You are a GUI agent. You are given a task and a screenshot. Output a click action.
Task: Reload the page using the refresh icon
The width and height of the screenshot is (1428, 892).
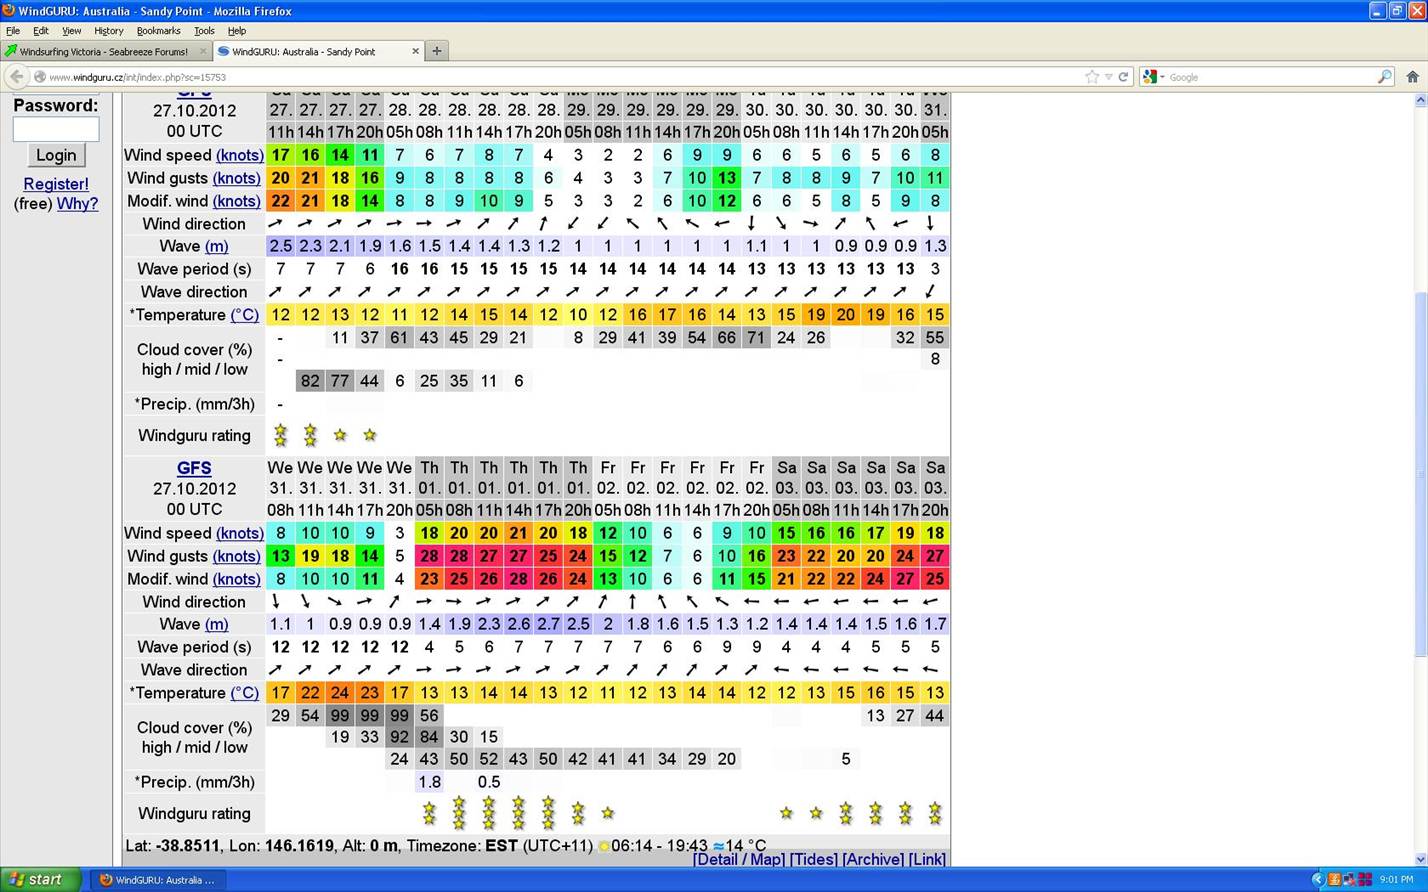pyautogui.click(x=1123, y=77)
